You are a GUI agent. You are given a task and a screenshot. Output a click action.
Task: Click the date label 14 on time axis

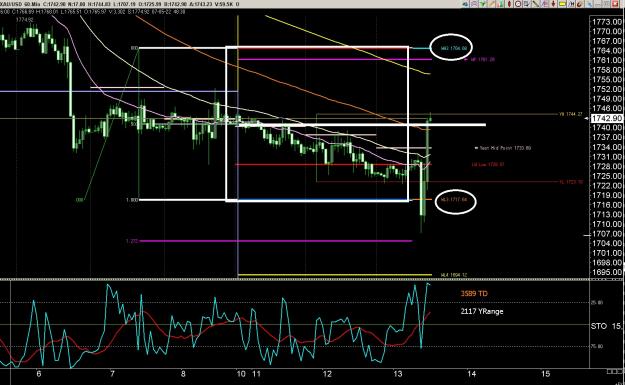click(472, 374)
